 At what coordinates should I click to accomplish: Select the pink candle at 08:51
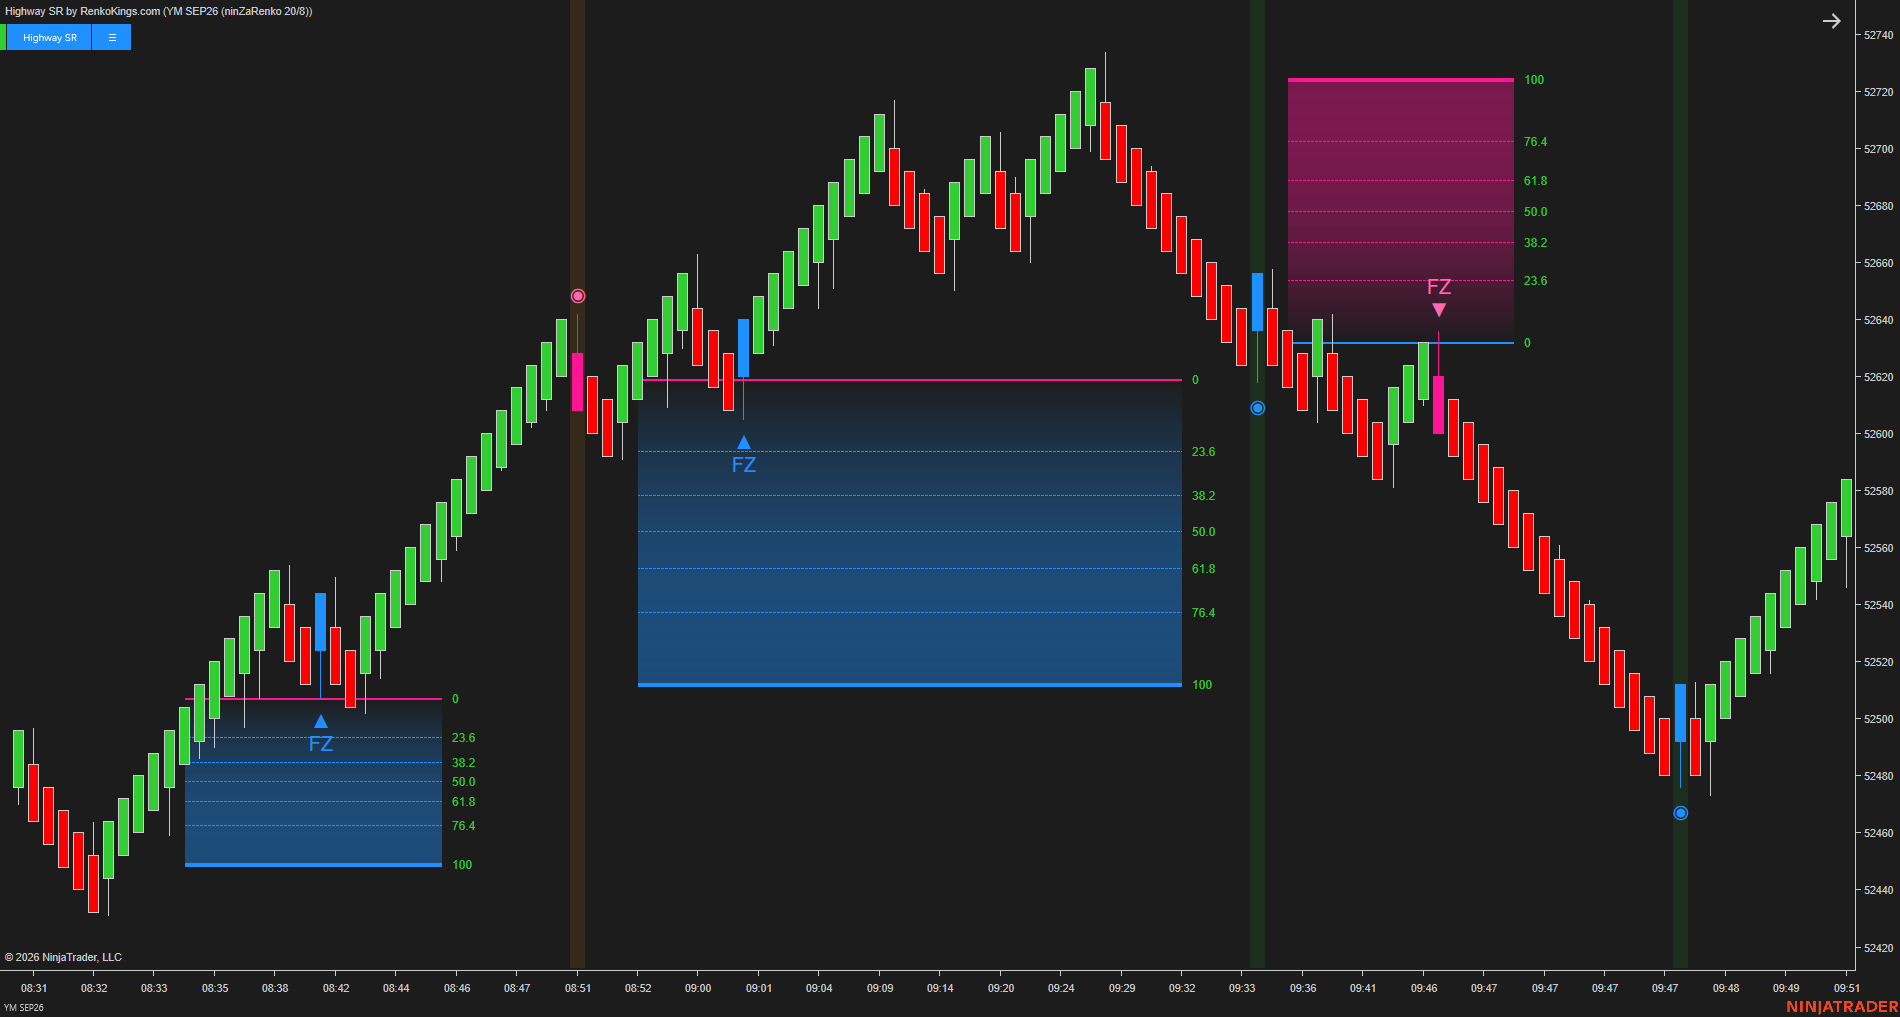[577, 382]
